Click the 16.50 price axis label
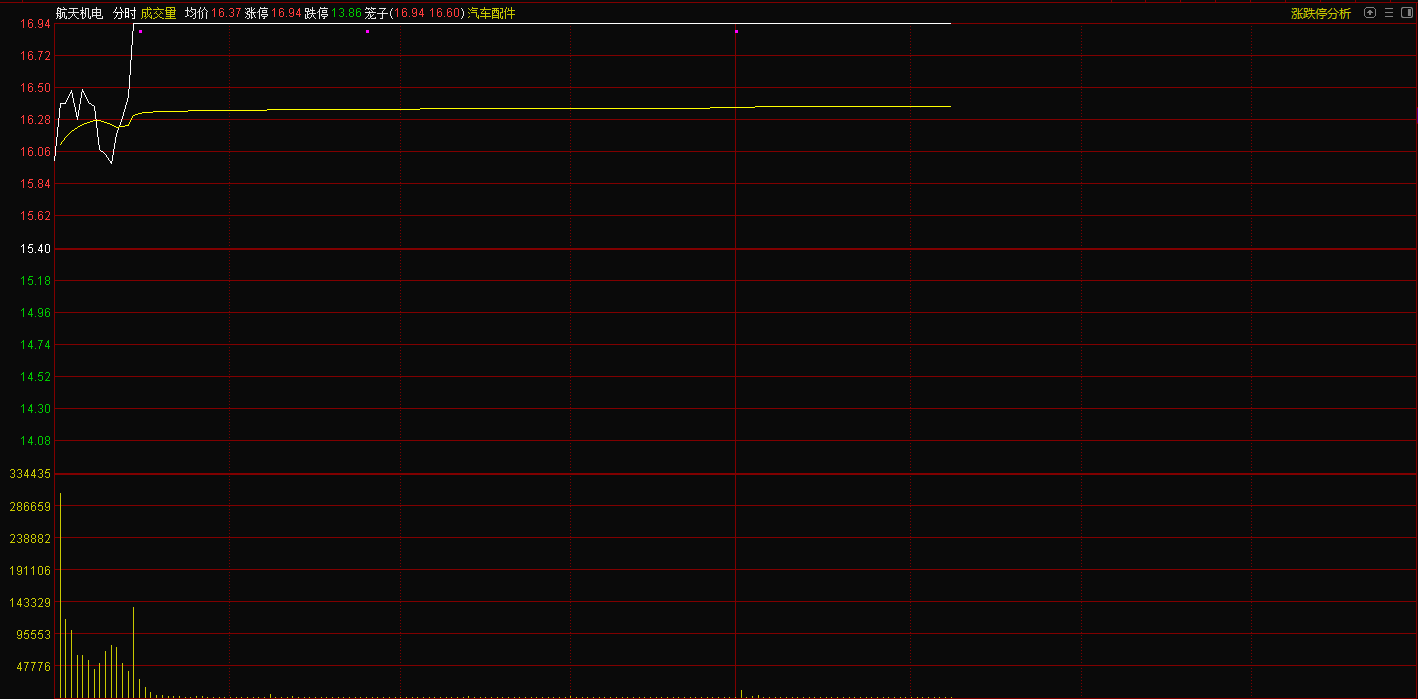The height and width of the screenshot is (699, 1418). (36, 88)
